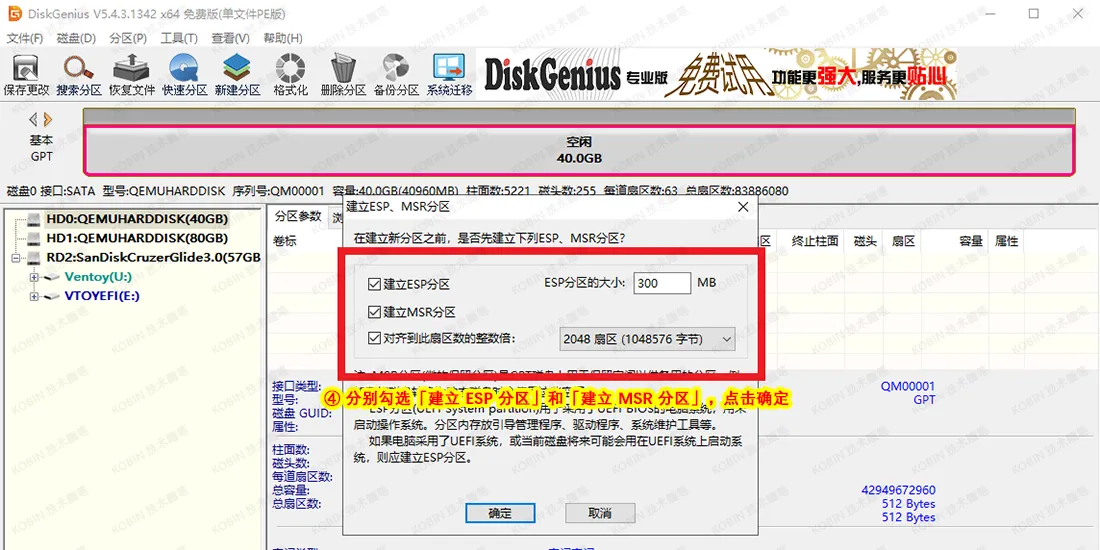Open the Backup Partition (备份分区) tool
The width and height of the screenshot is (1100, 550).
(396, 75)
